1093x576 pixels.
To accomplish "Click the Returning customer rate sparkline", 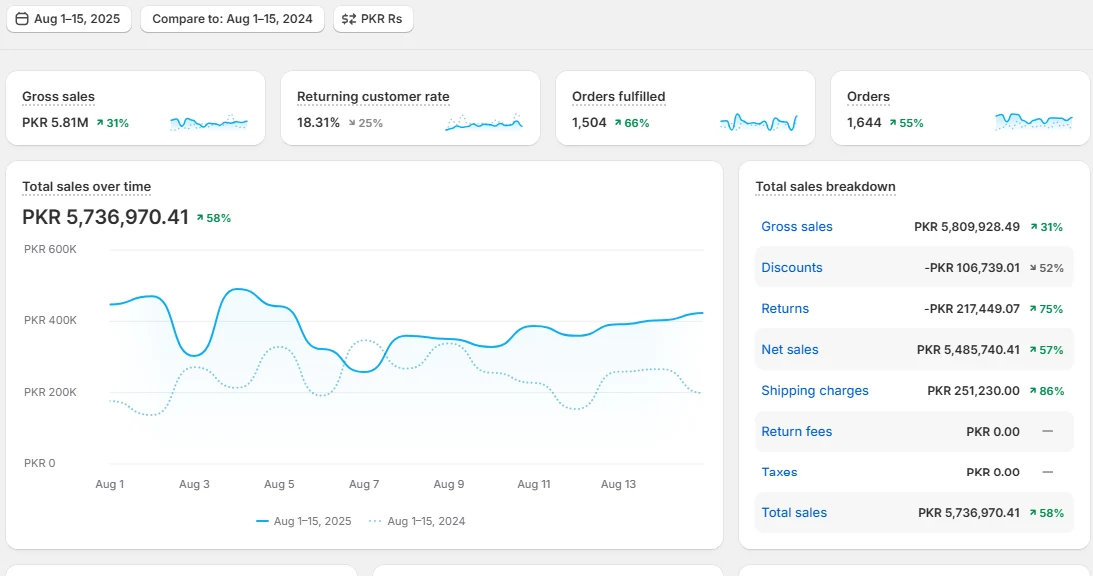I will pyautogui.click(x=484, y=123).
